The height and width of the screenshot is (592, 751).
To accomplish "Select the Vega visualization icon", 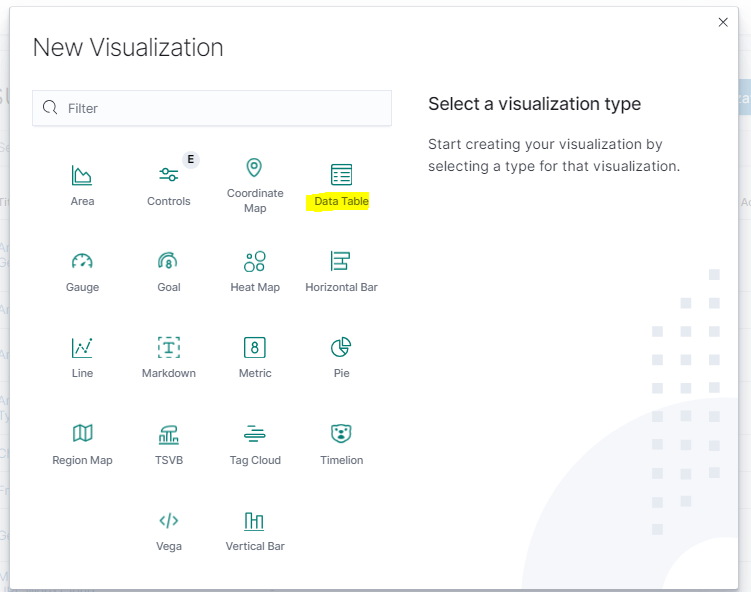I will (x=168, y=521).
